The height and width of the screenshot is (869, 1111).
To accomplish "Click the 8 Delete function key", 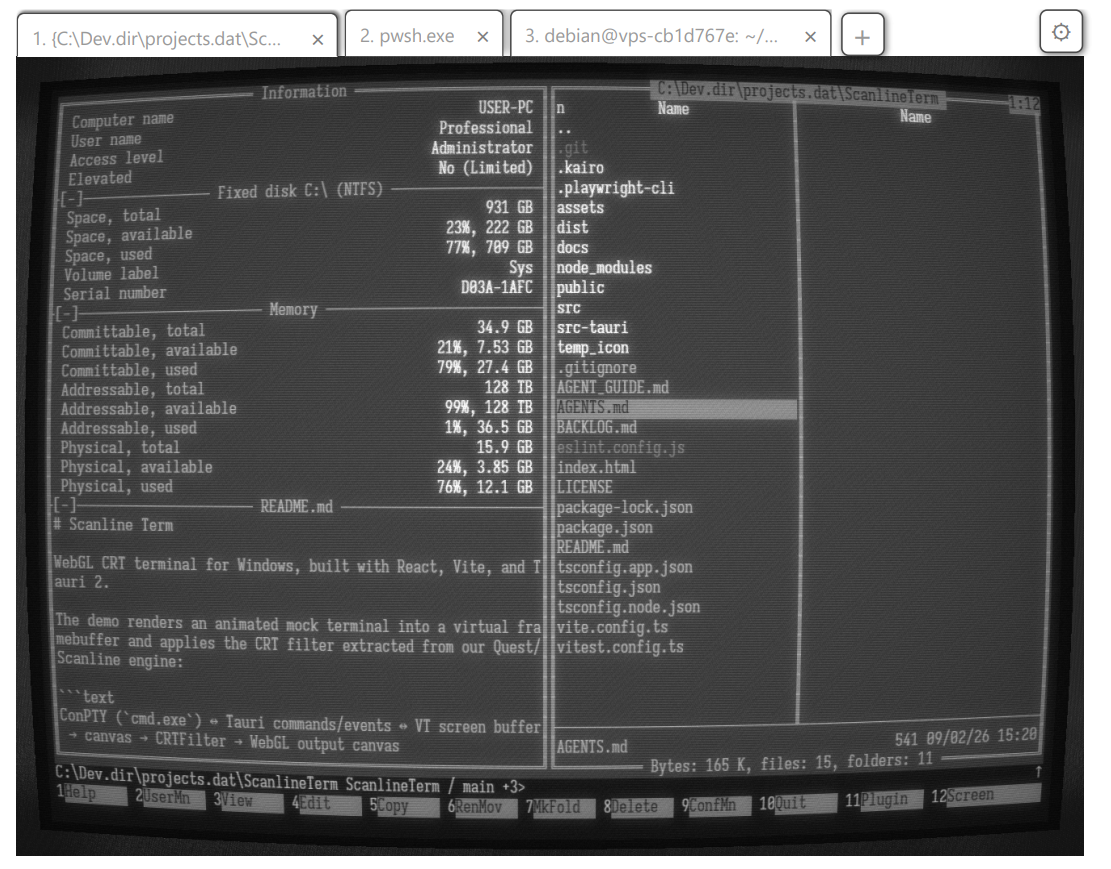I will click(638, 807).
